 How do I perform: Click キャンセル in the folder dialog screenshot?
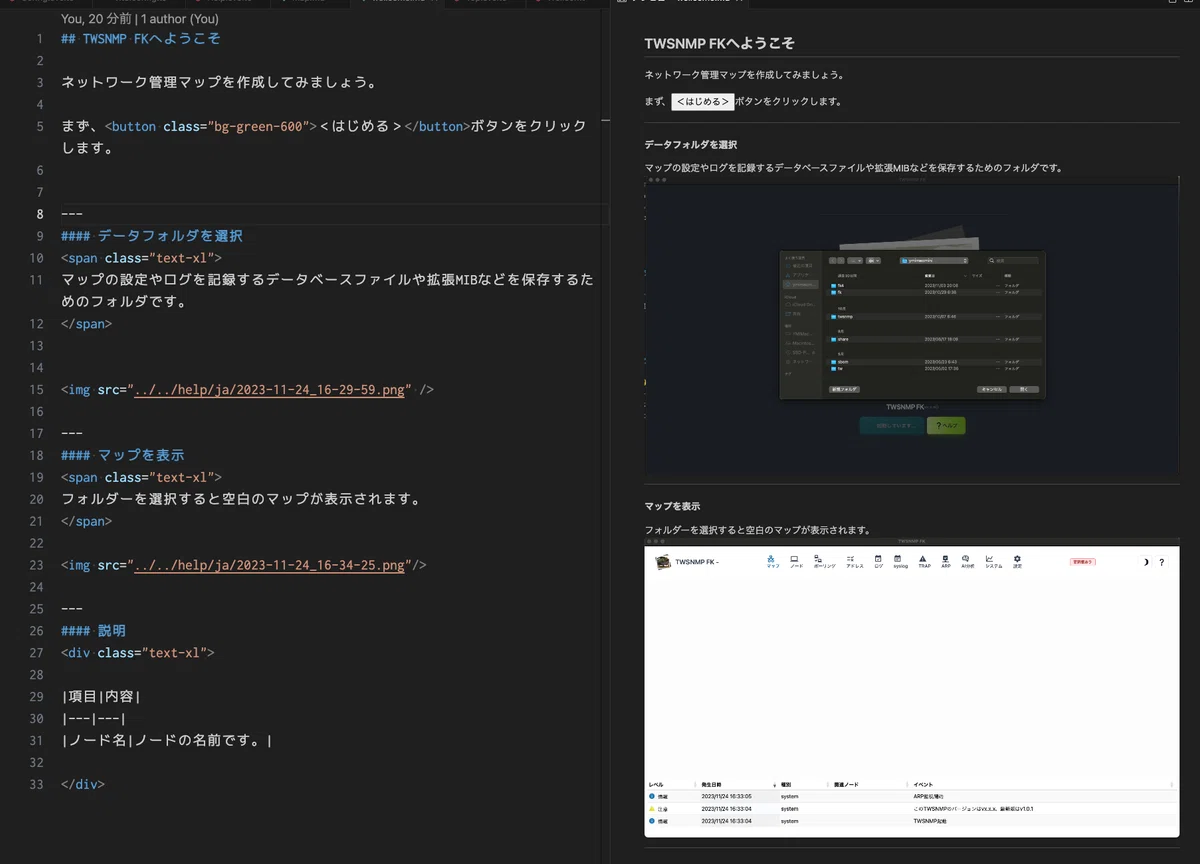point(992,389)
